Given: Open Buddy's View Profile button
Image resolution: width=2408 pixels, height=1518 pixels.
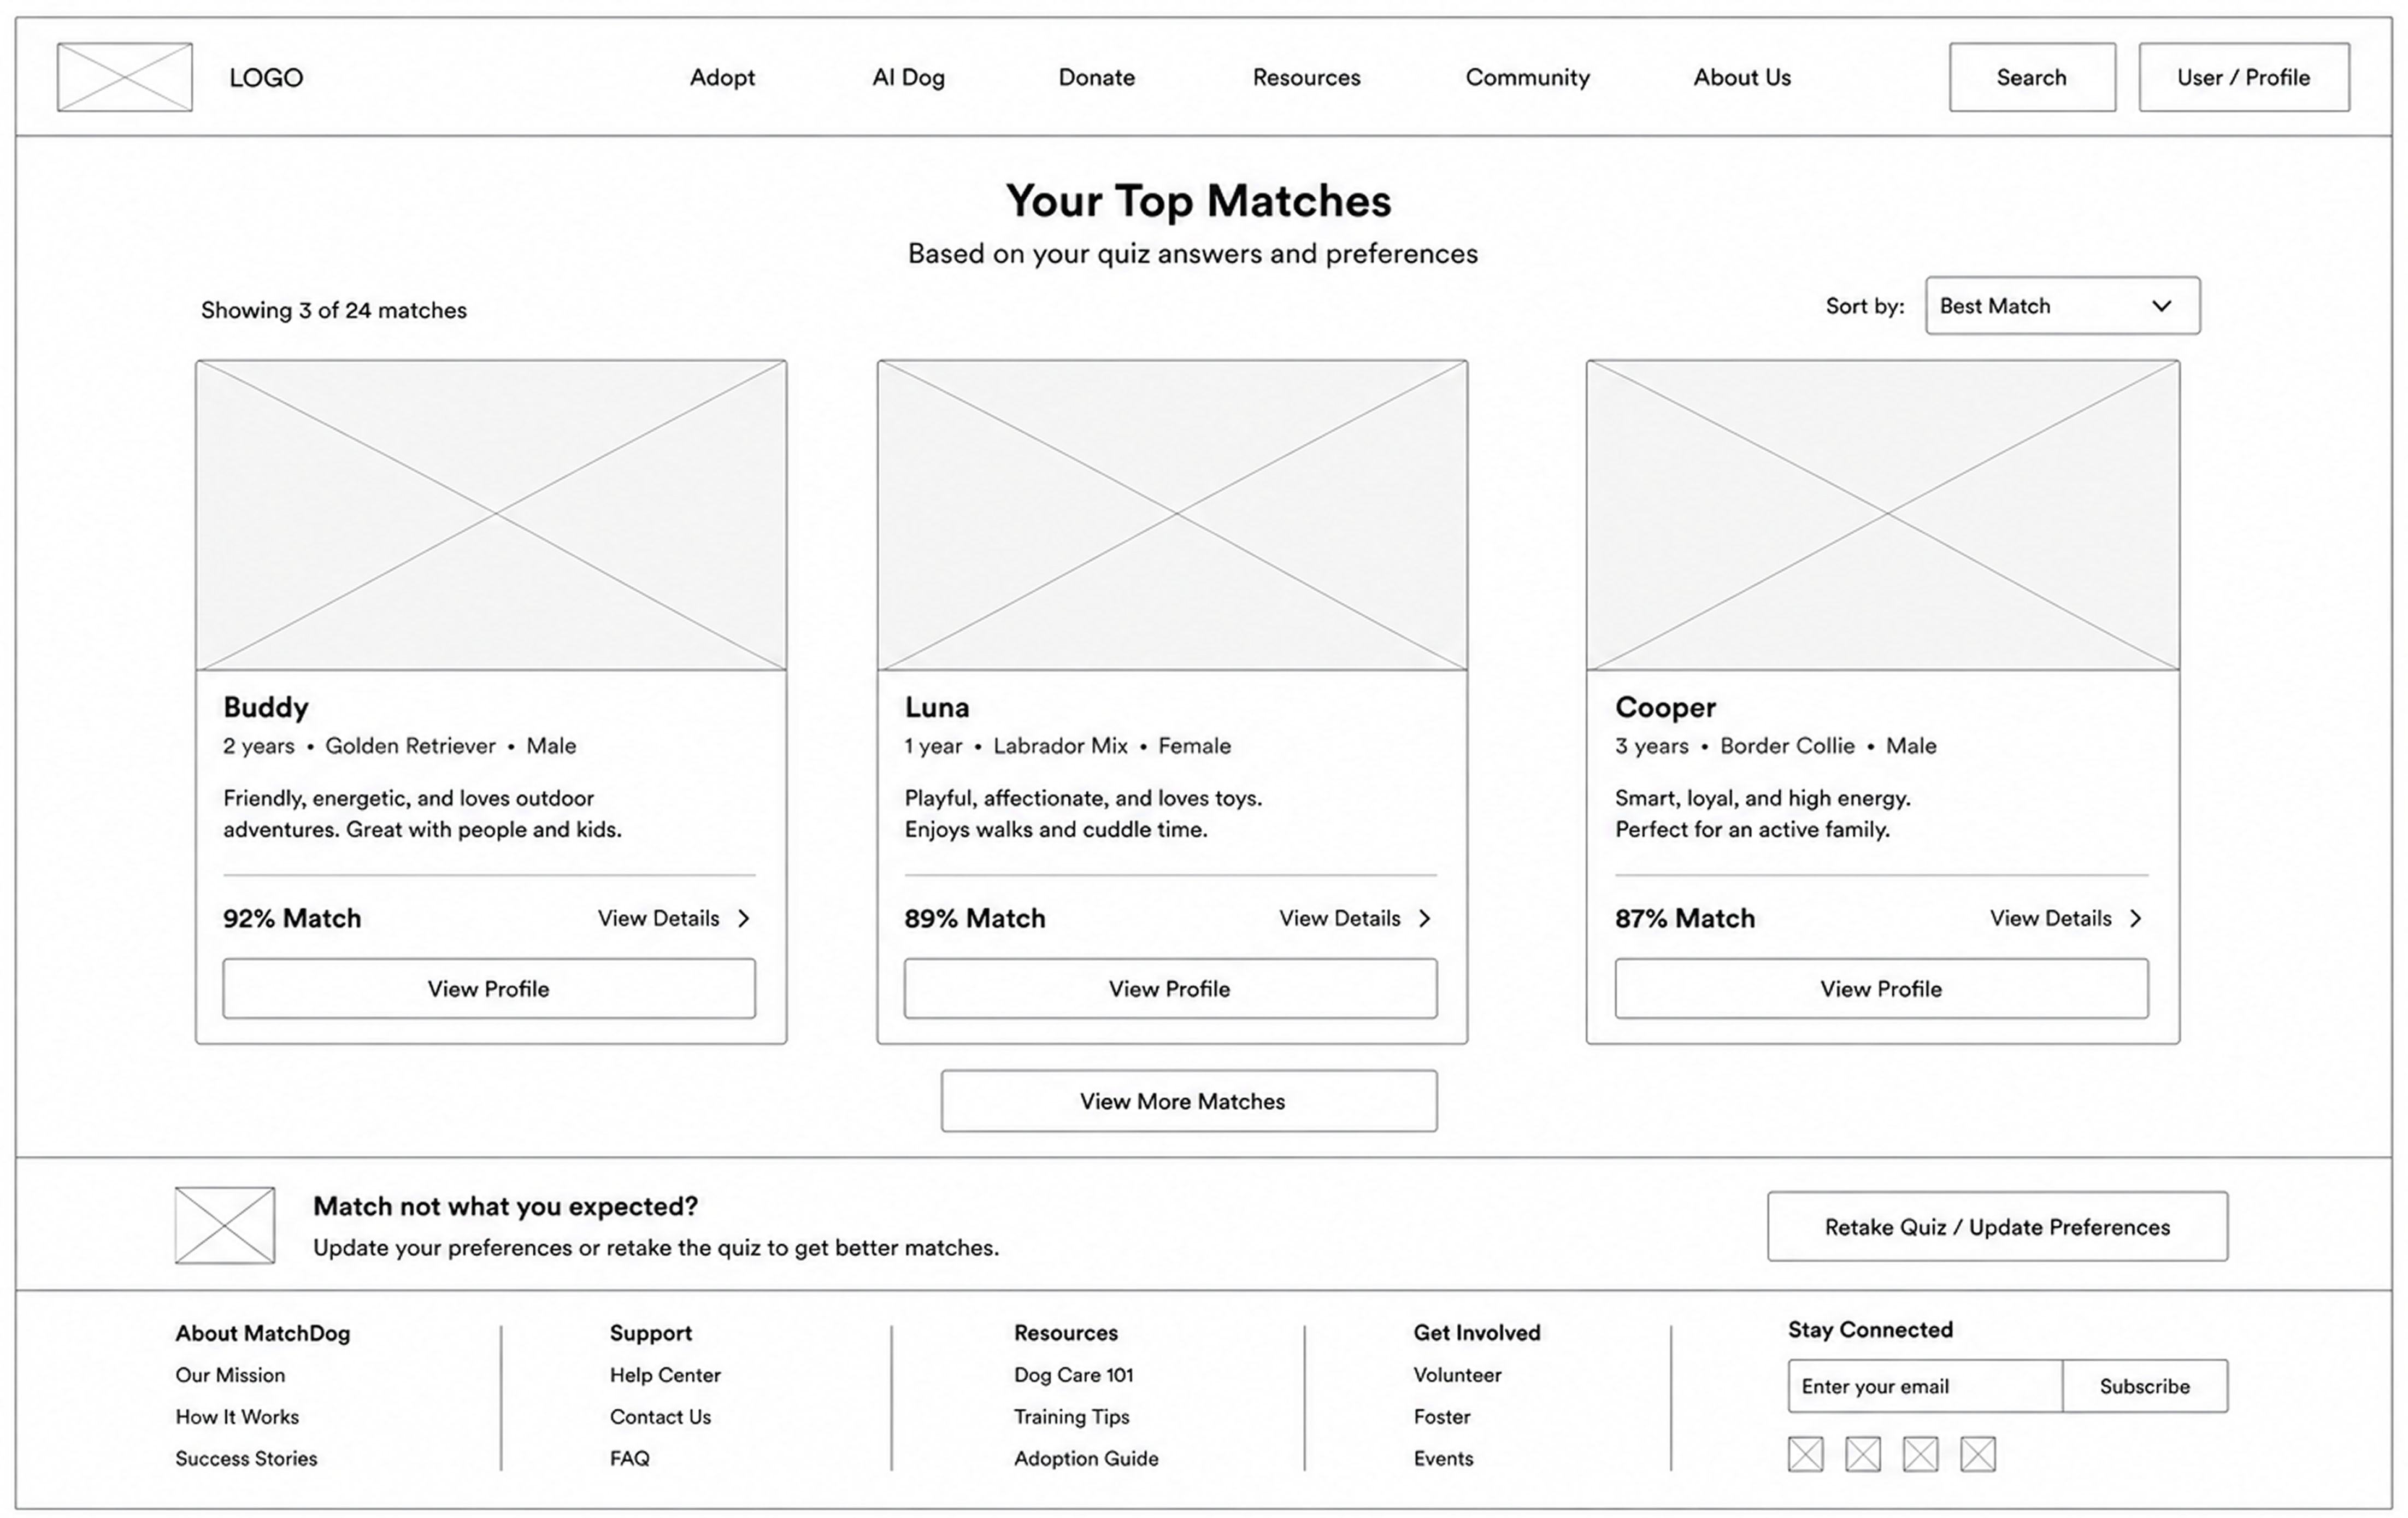Looking at the screenshot, I should pos(489,989).
